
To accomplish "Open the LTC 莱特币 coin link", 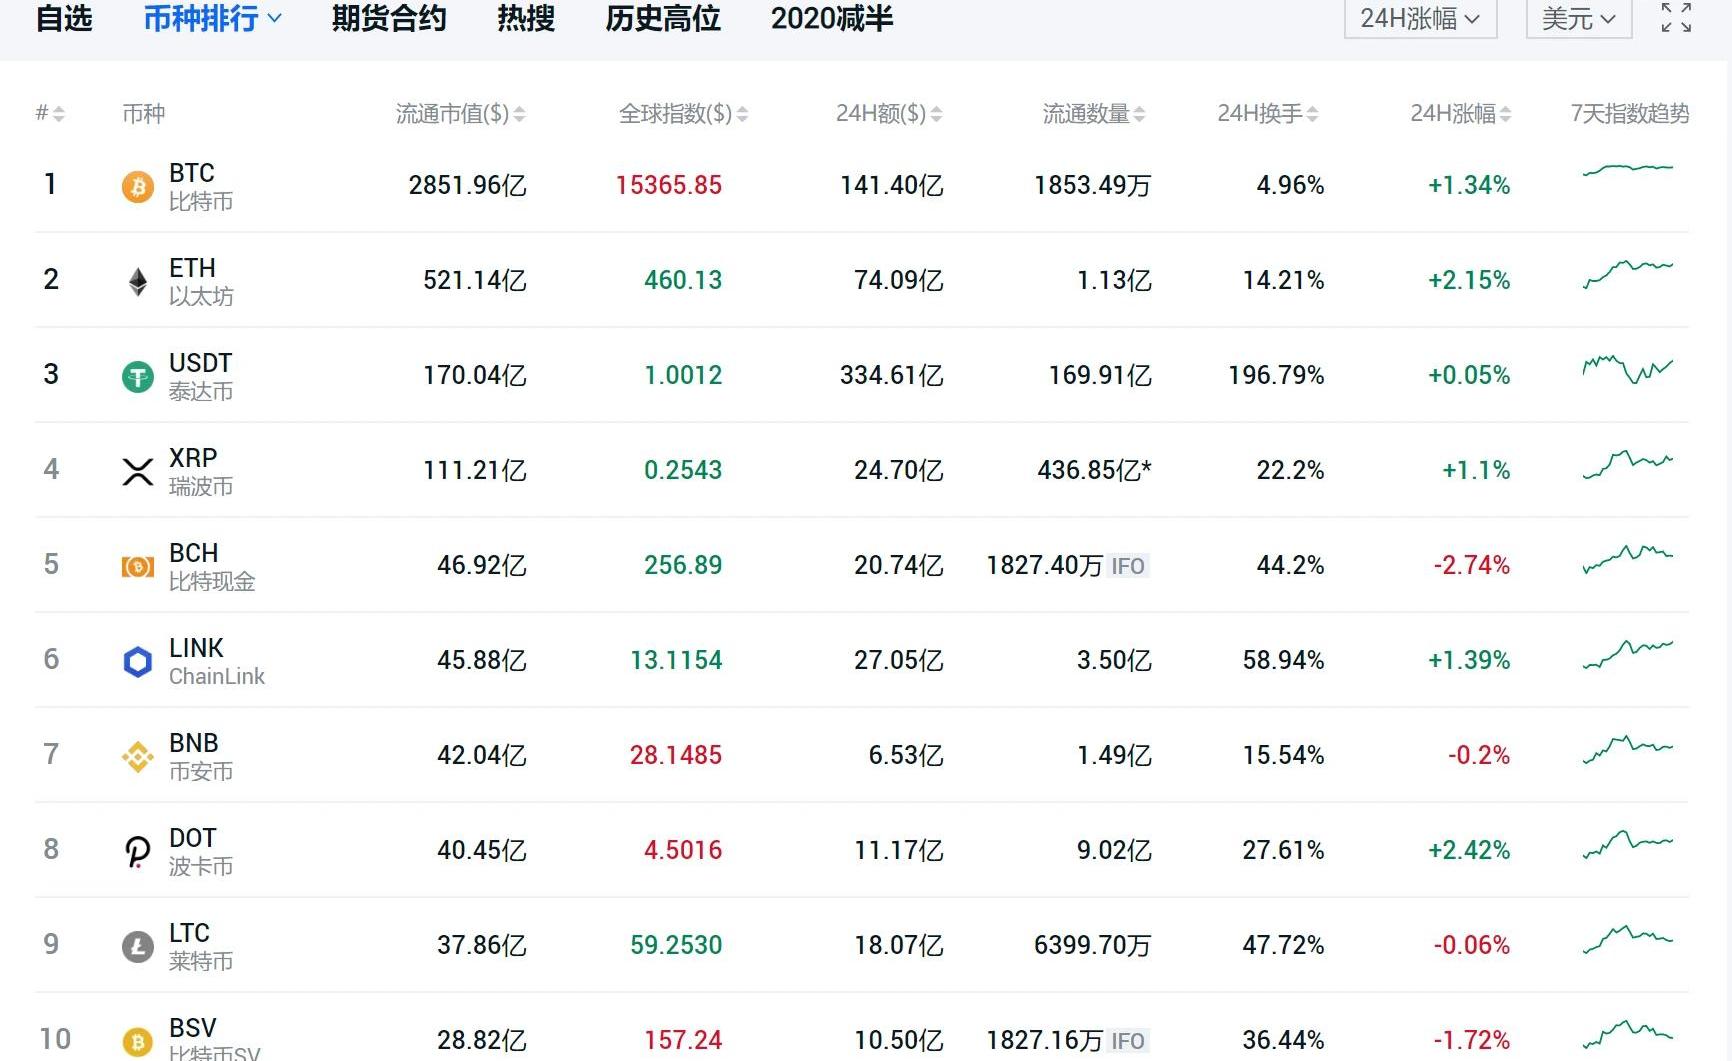I will pyautogui.click(x=201, y=946).
